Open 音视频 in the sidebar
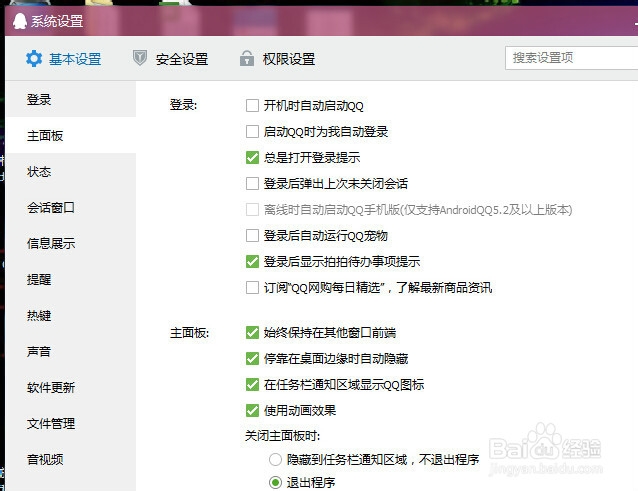 tap(71, 459)
